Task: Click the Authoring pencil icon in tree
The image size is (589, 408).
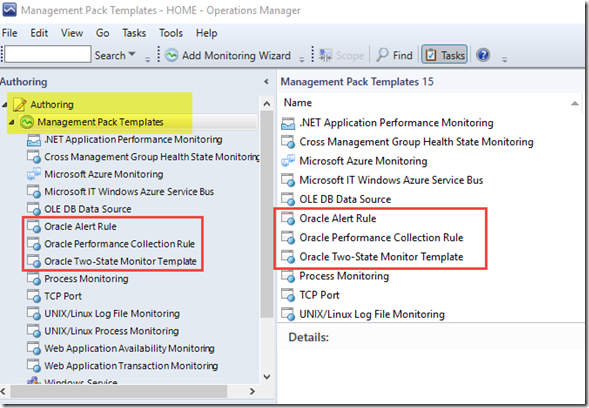Action: pyautogui.click(x=20, y=104)
